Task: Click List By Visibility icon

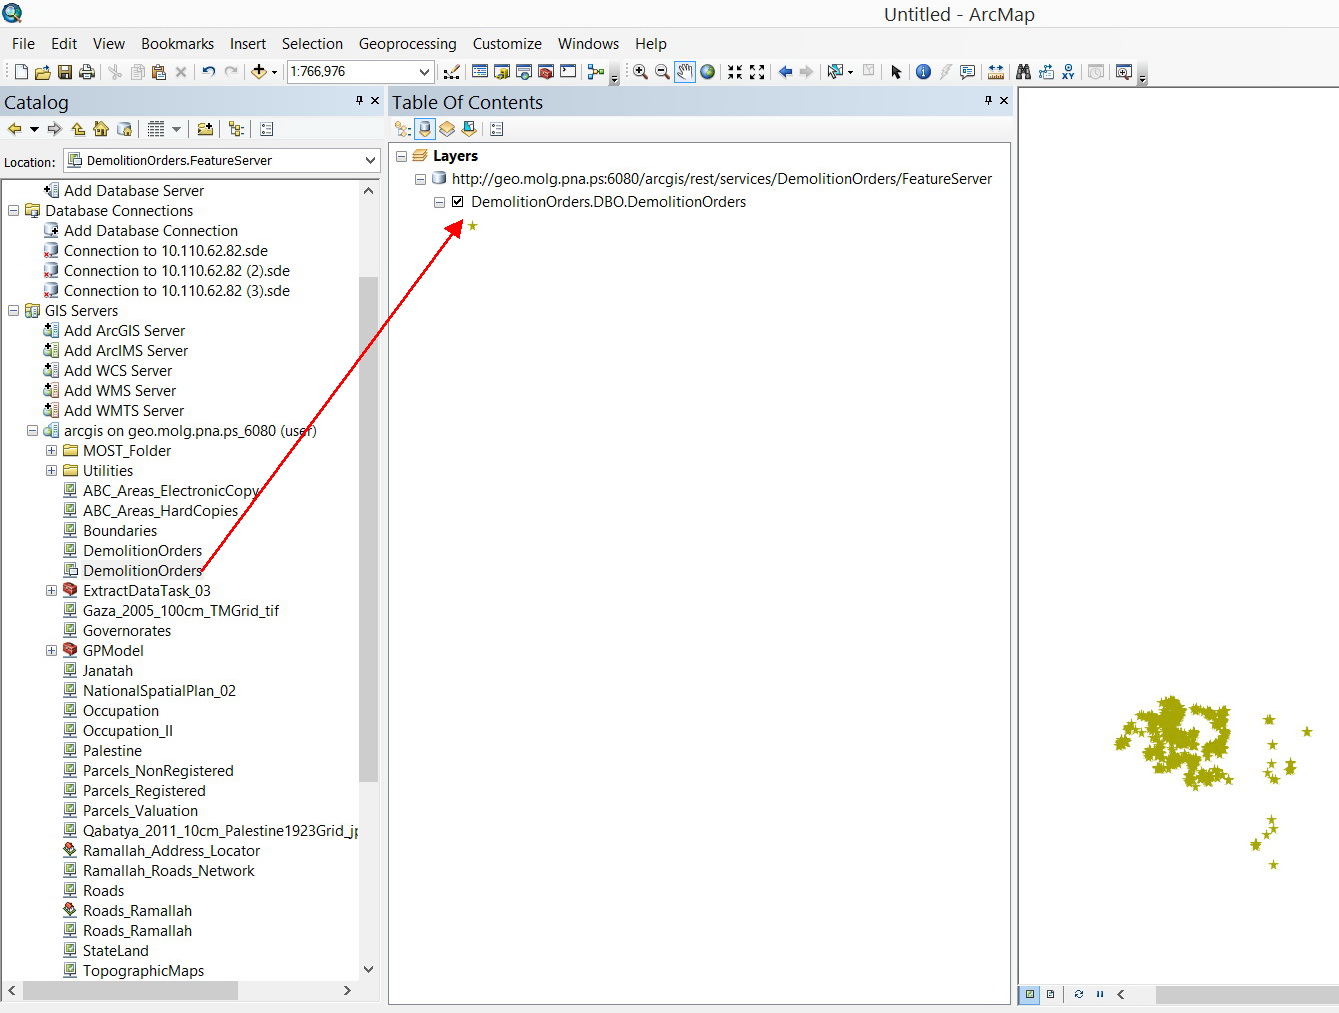Action: pyautogui.click(x=447, y=129)
